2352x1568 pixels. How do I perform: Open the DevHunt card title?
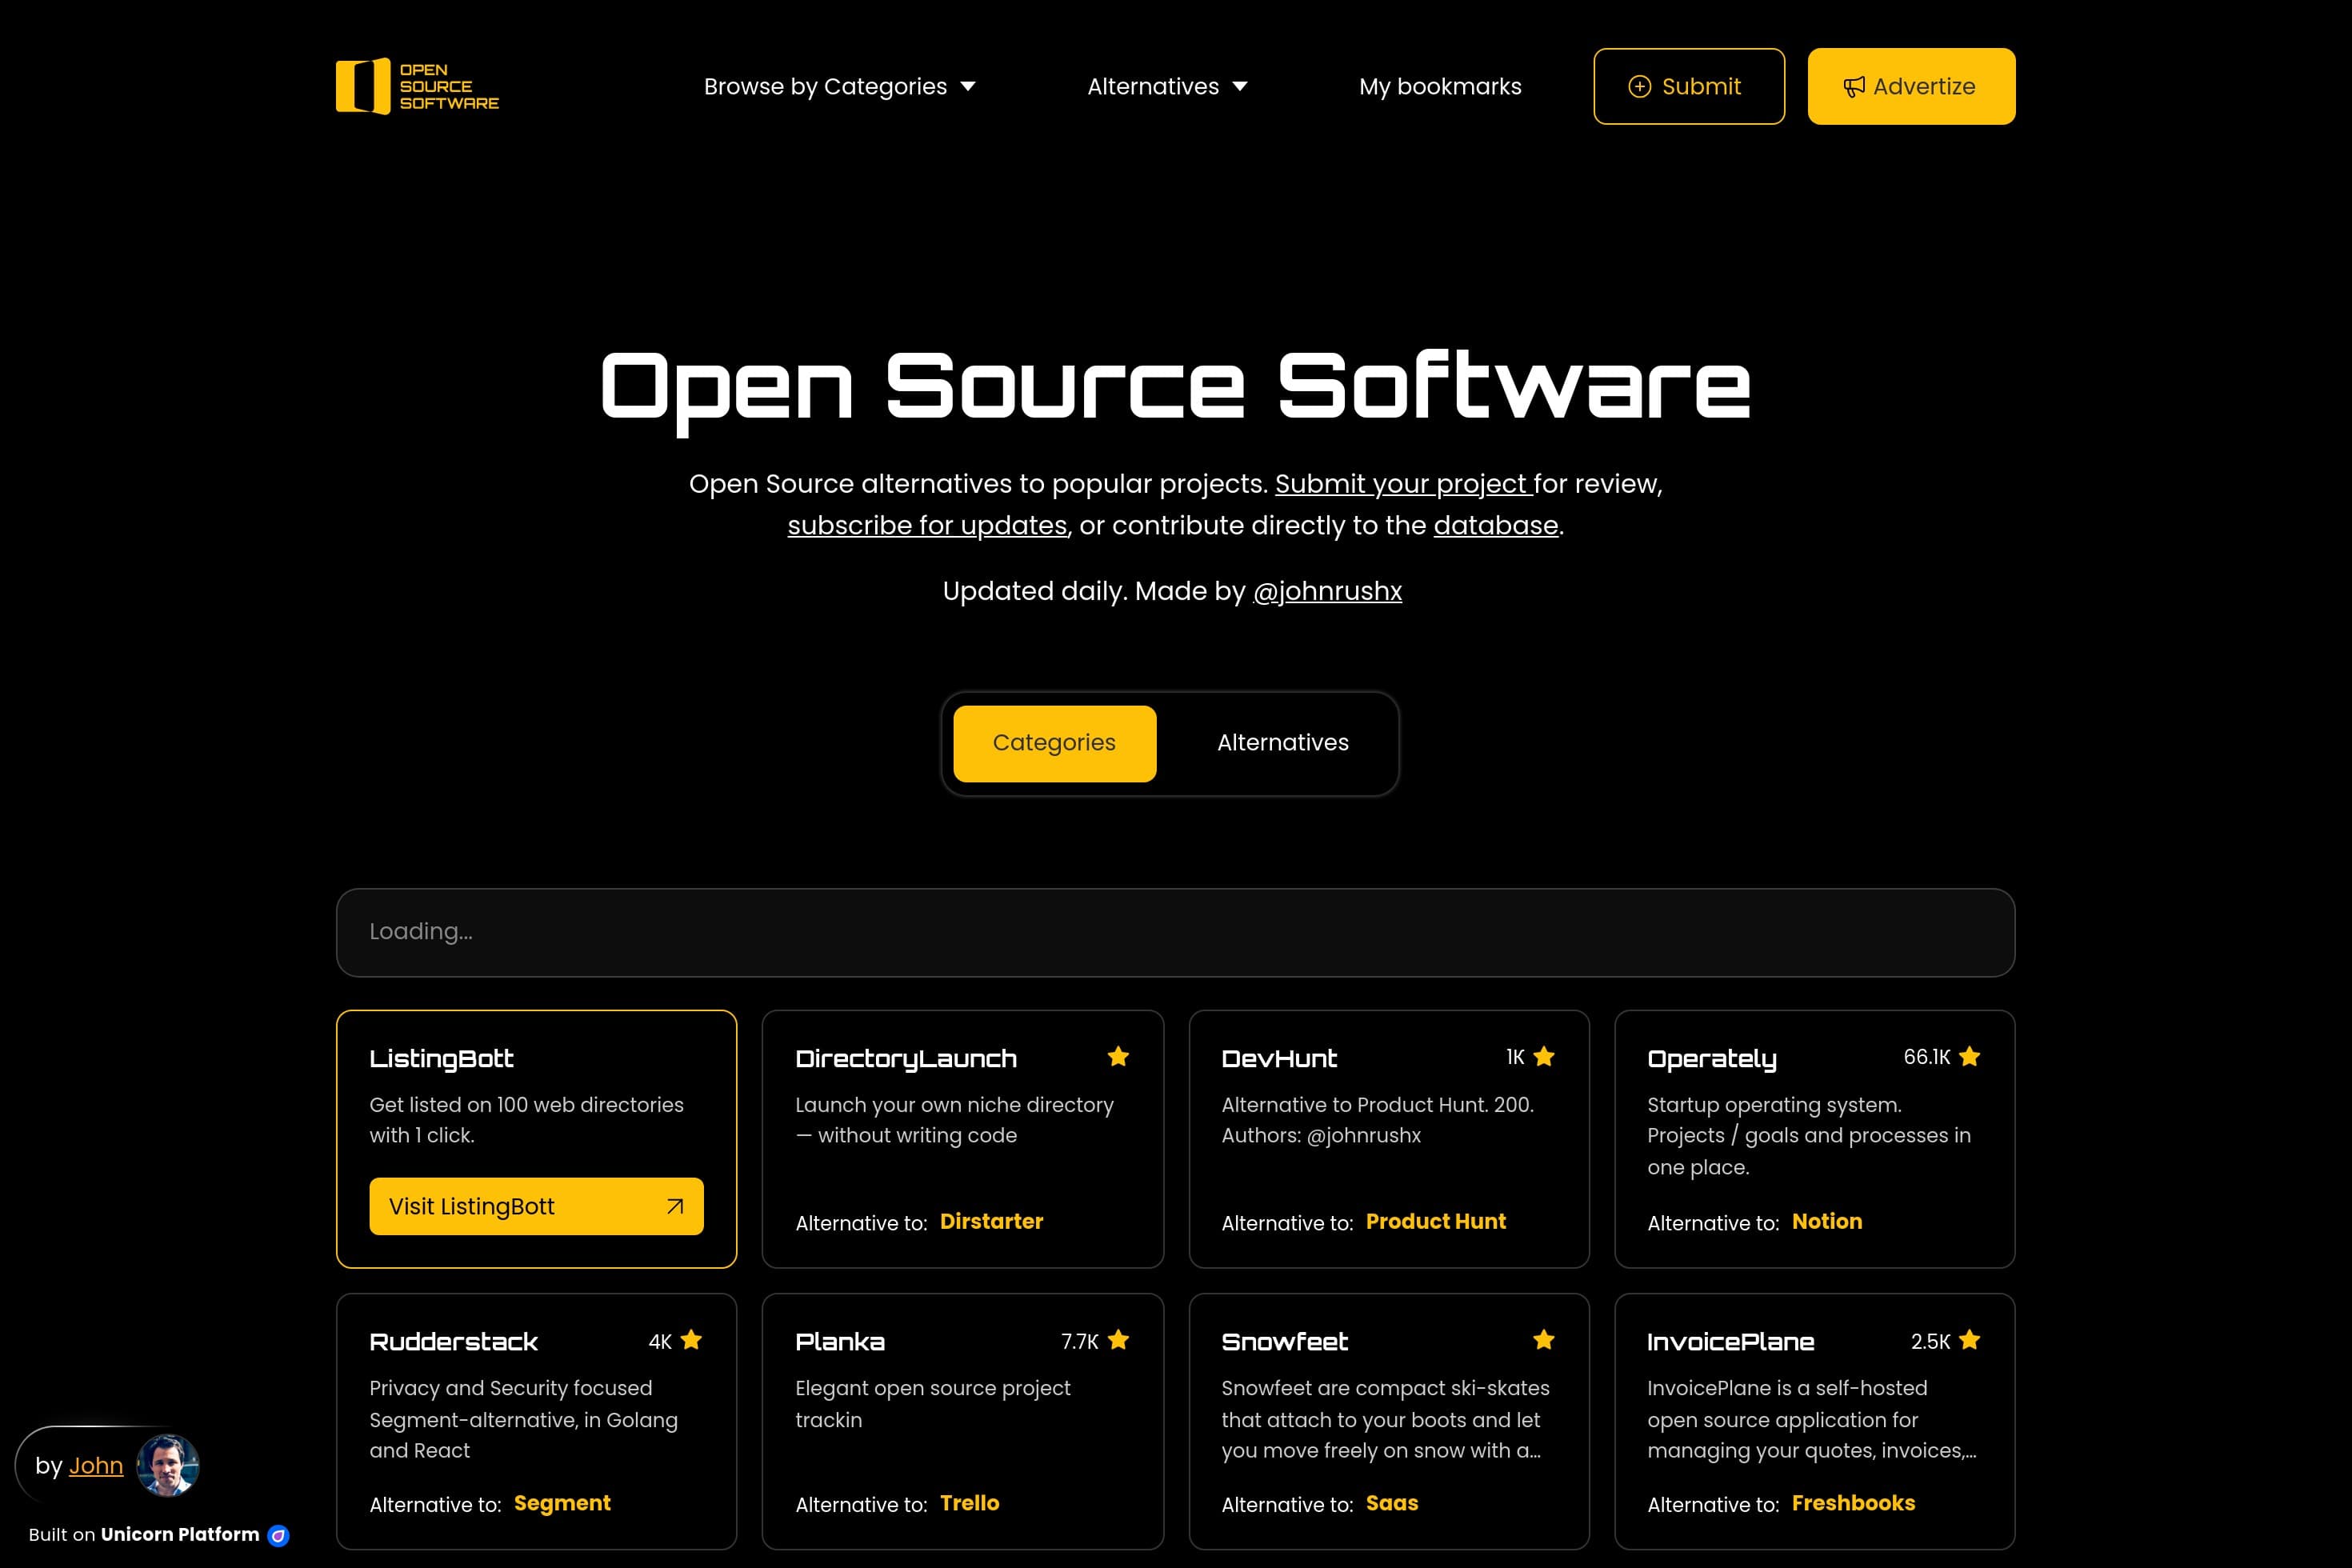pos(1279,1058)
